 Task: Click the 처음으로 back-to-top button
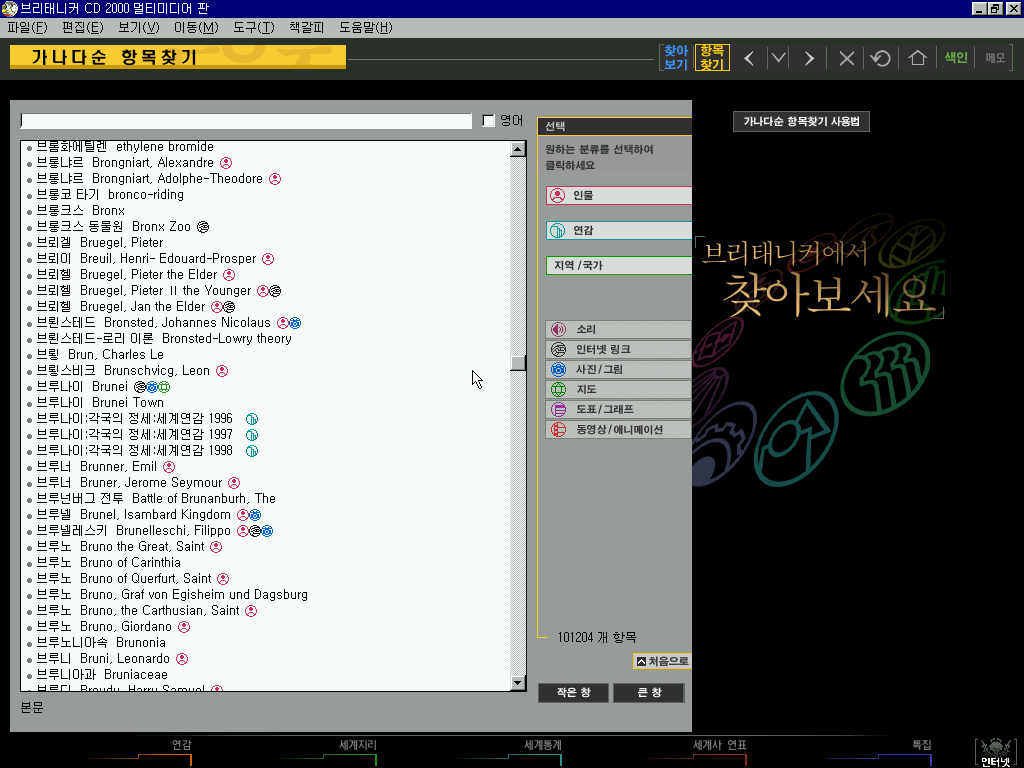point(662,661)
